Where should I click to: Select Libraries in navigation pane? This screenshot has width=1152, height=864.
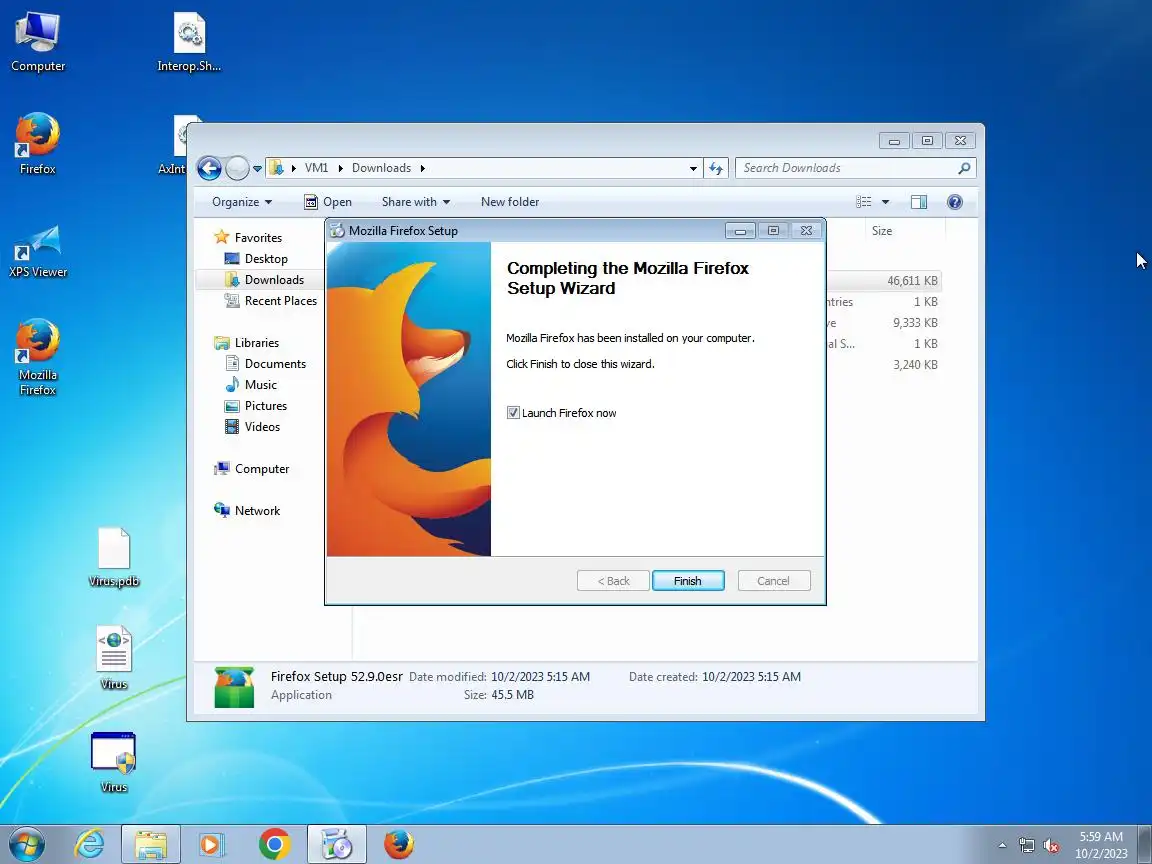(x=256, y=342)
